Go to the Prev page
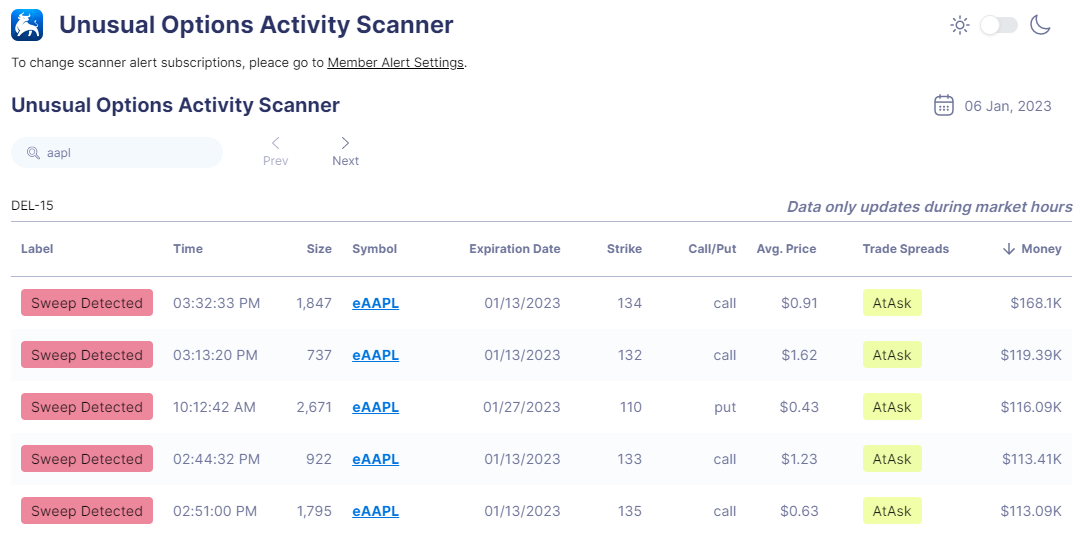The width and height of the screenshot is (1087, 537). [275, 152]
